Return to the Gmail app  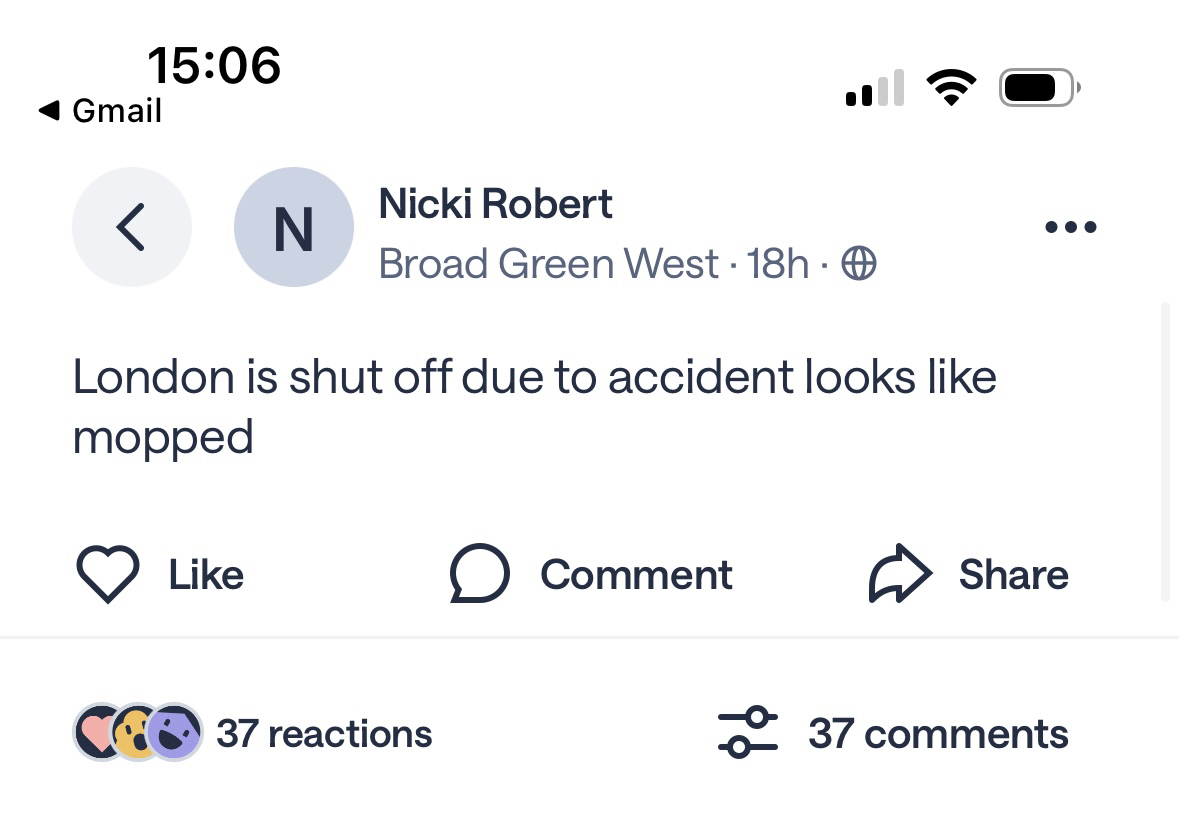(x=100, y=110)
